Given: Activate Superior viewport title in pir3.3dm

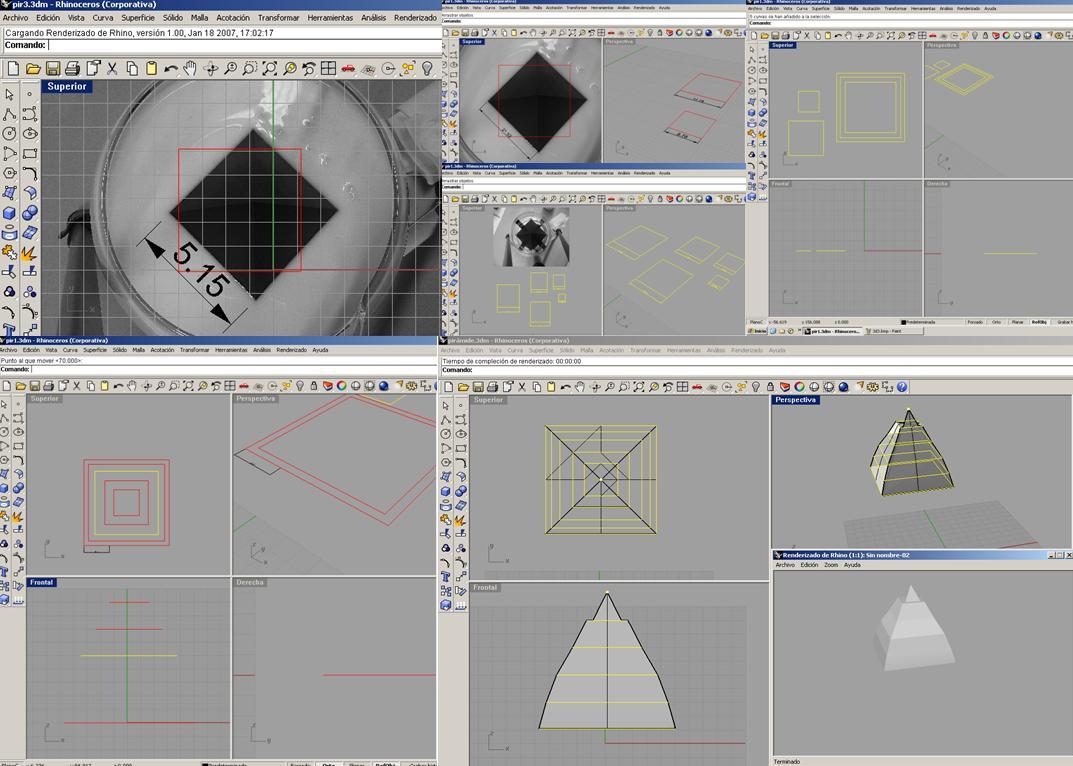Looking at the screenshot, I should 66,86.
